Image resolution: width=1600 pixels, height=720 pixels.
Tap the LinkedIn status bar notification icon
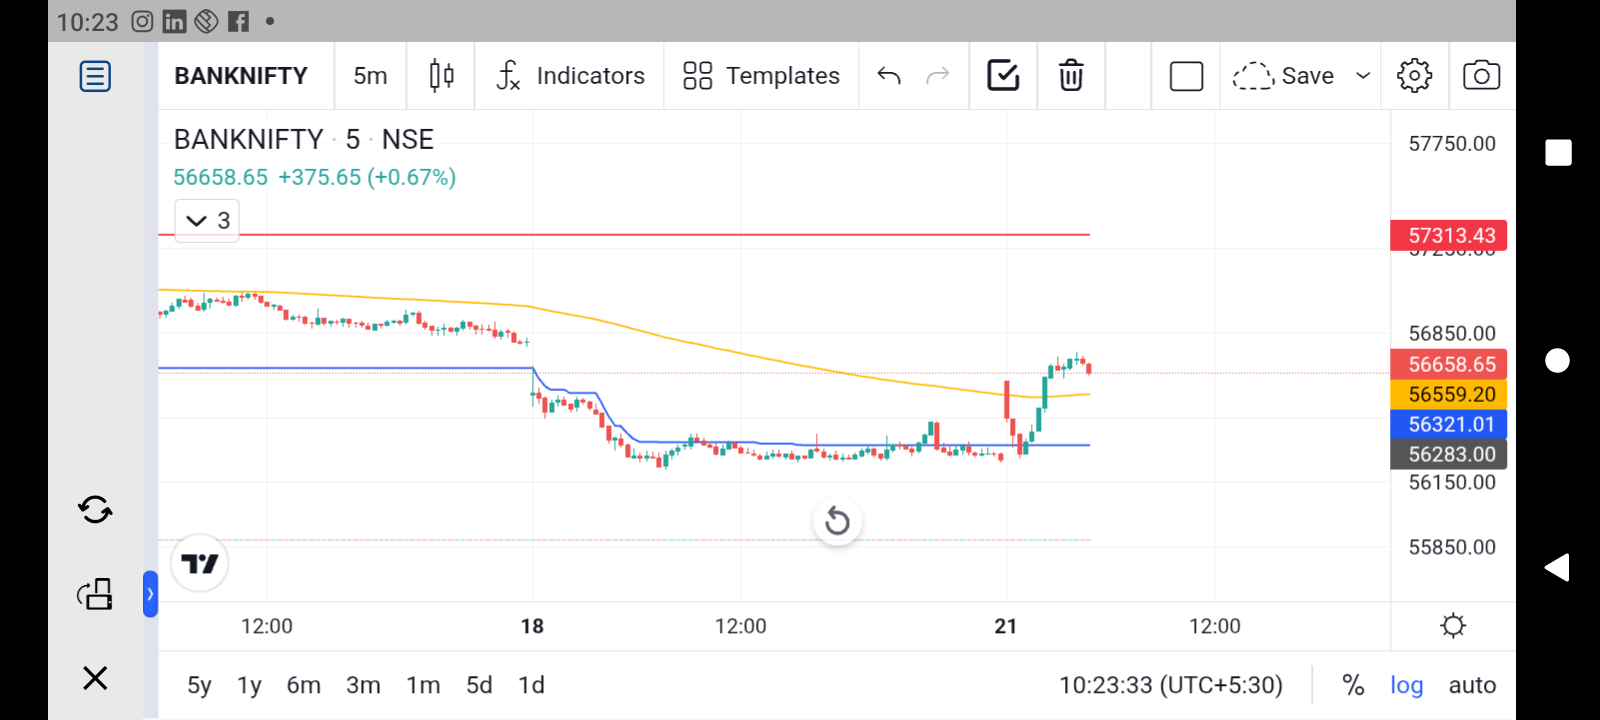[174, 21]
